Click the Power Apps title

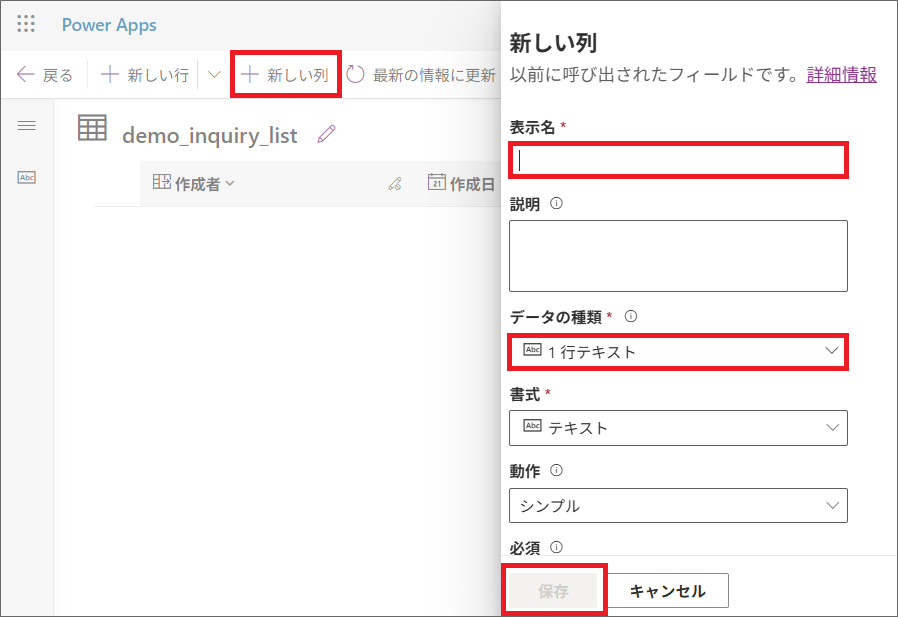tap(109, 25)
